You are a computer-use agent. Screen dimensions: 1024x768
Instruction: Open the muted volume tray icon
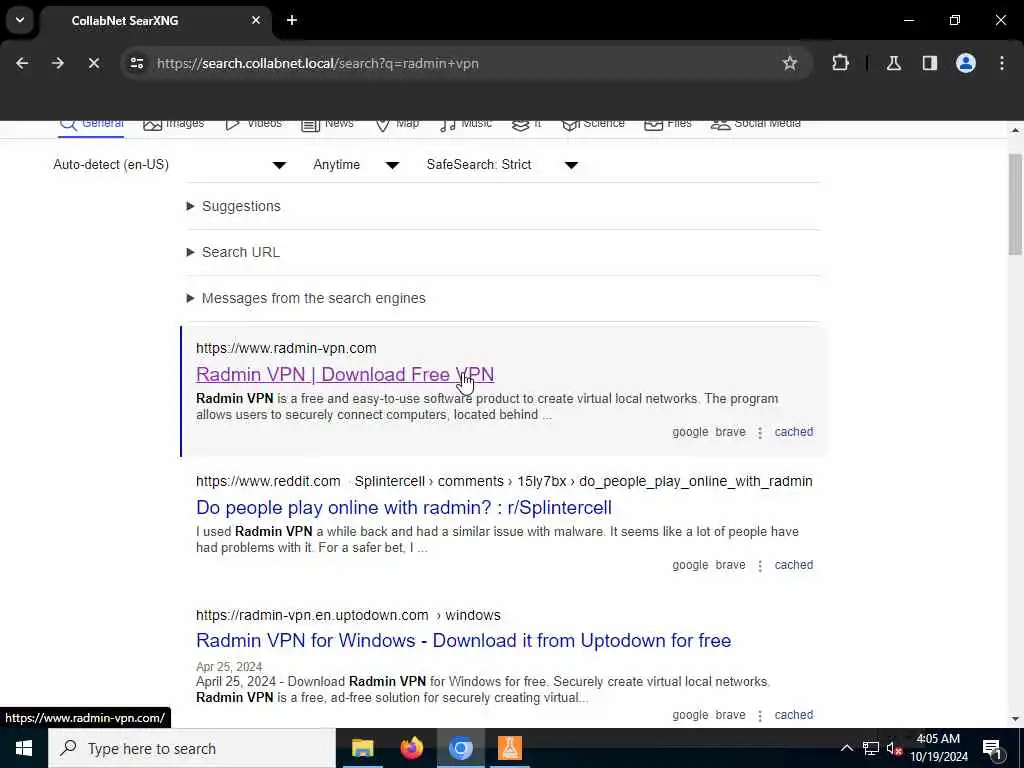pos(894,748)
